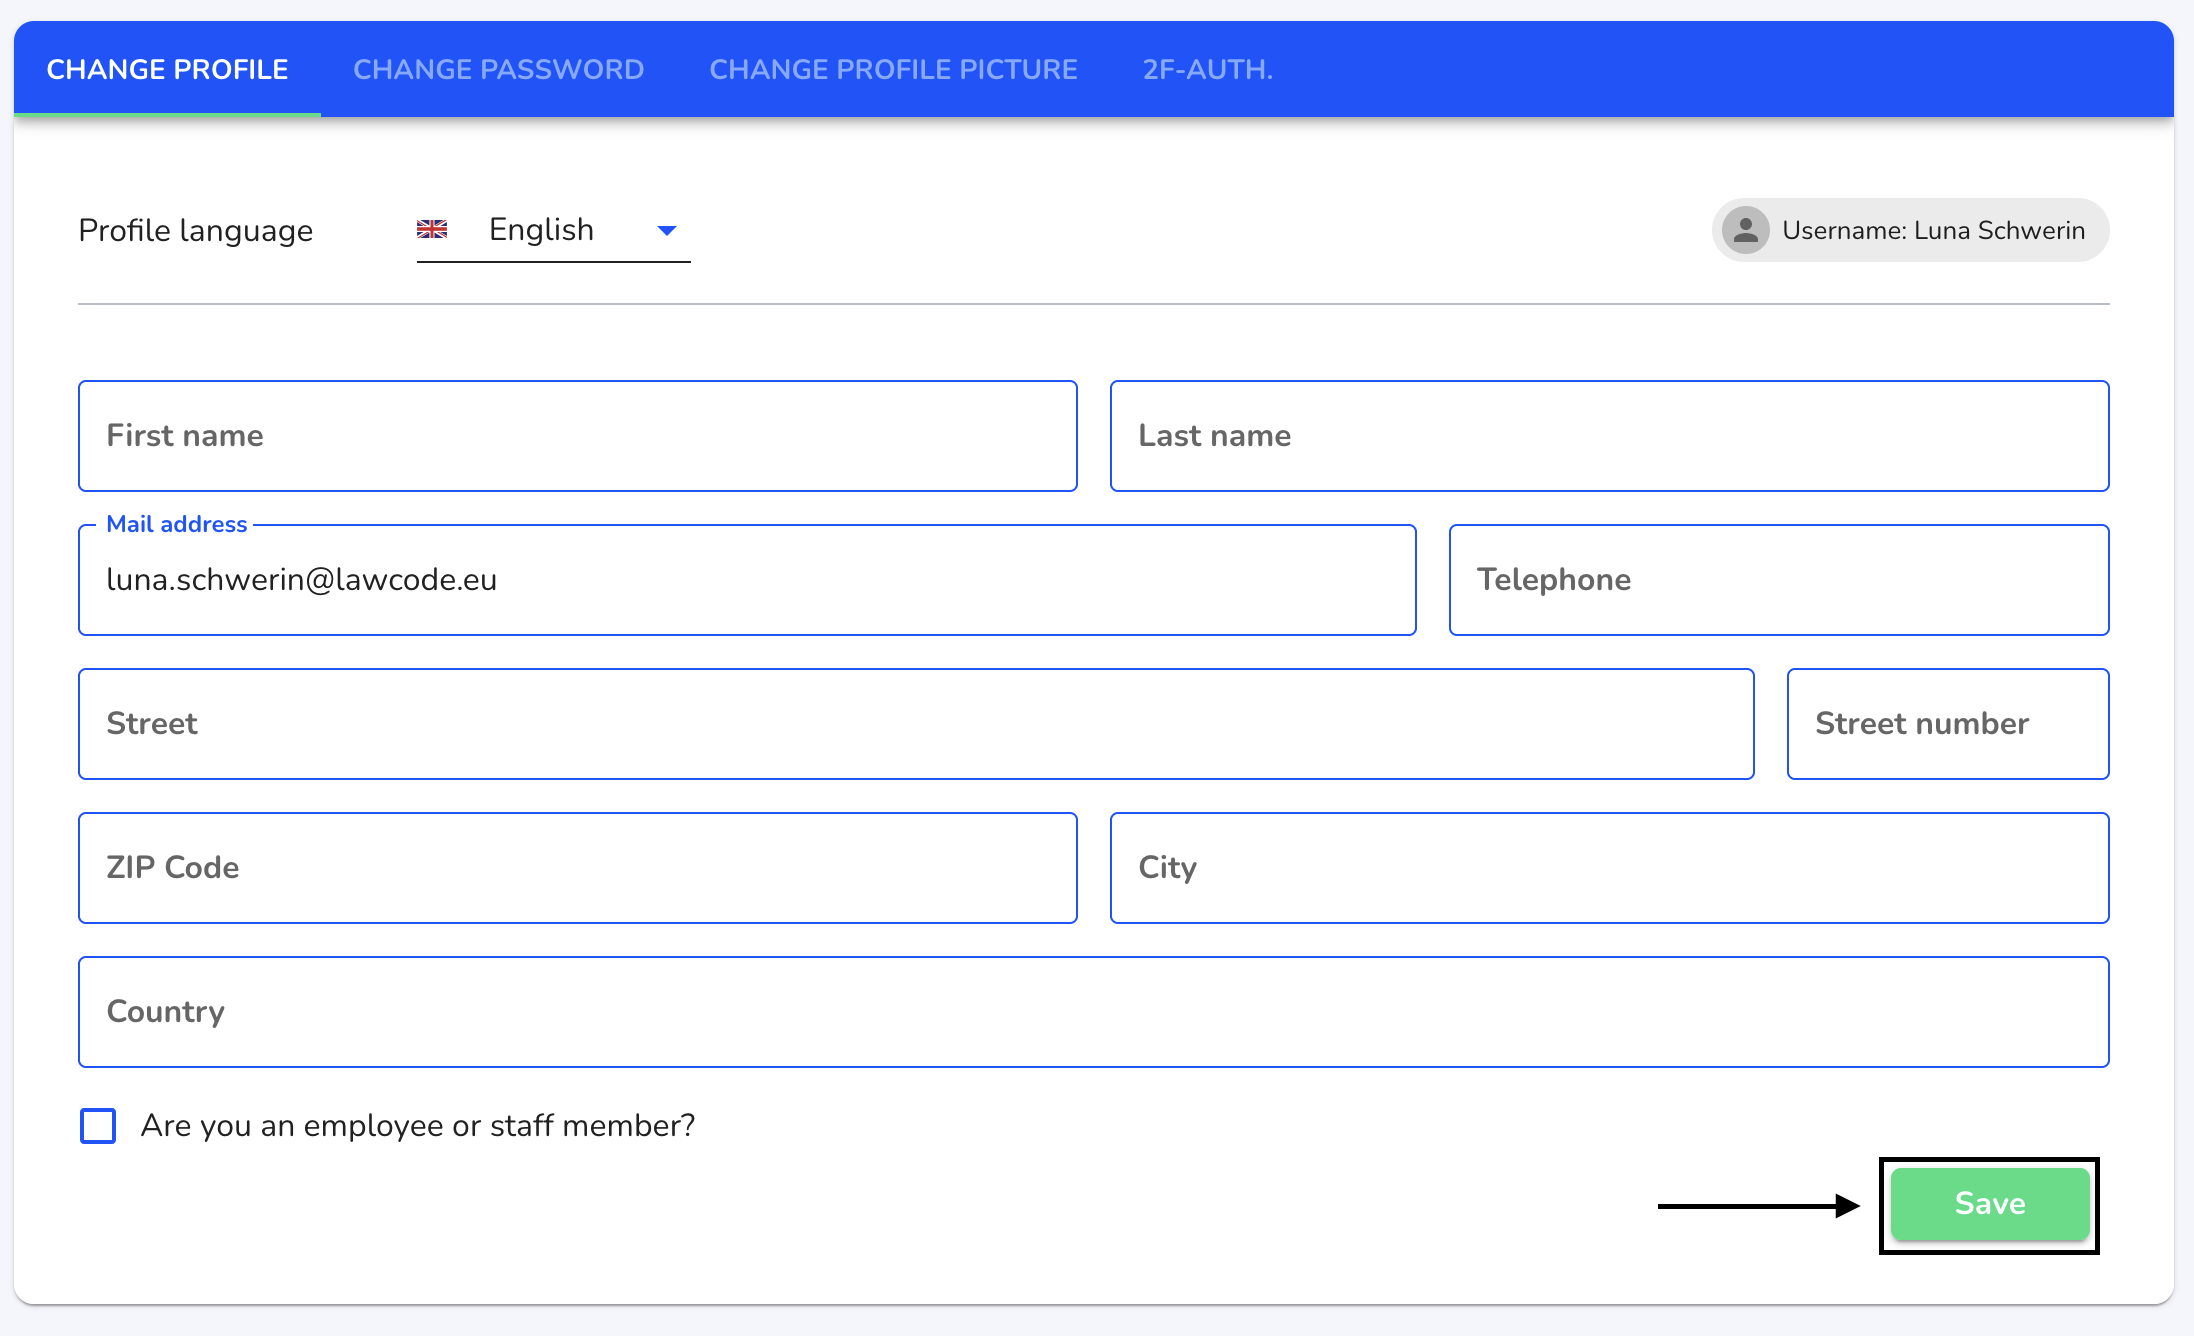This screenshot has width=2194, height=1336.
Task: Click the Country input field
Action: pyautogui.click(x=1092, y=1012)
